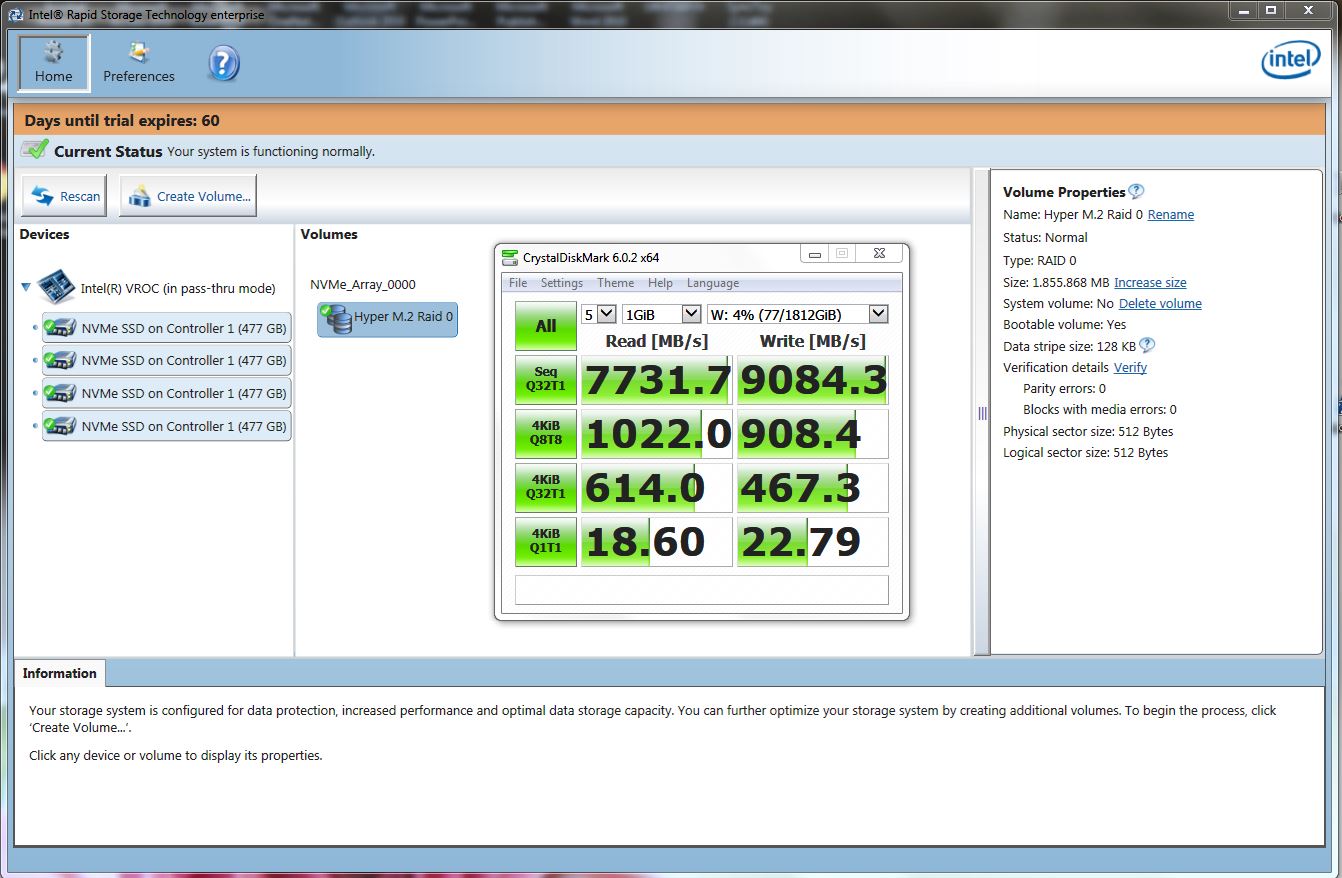Minimize the CrystalDiskMark window
The image size is (1342, 878).
pyautogui.click(x=814, y=254)
